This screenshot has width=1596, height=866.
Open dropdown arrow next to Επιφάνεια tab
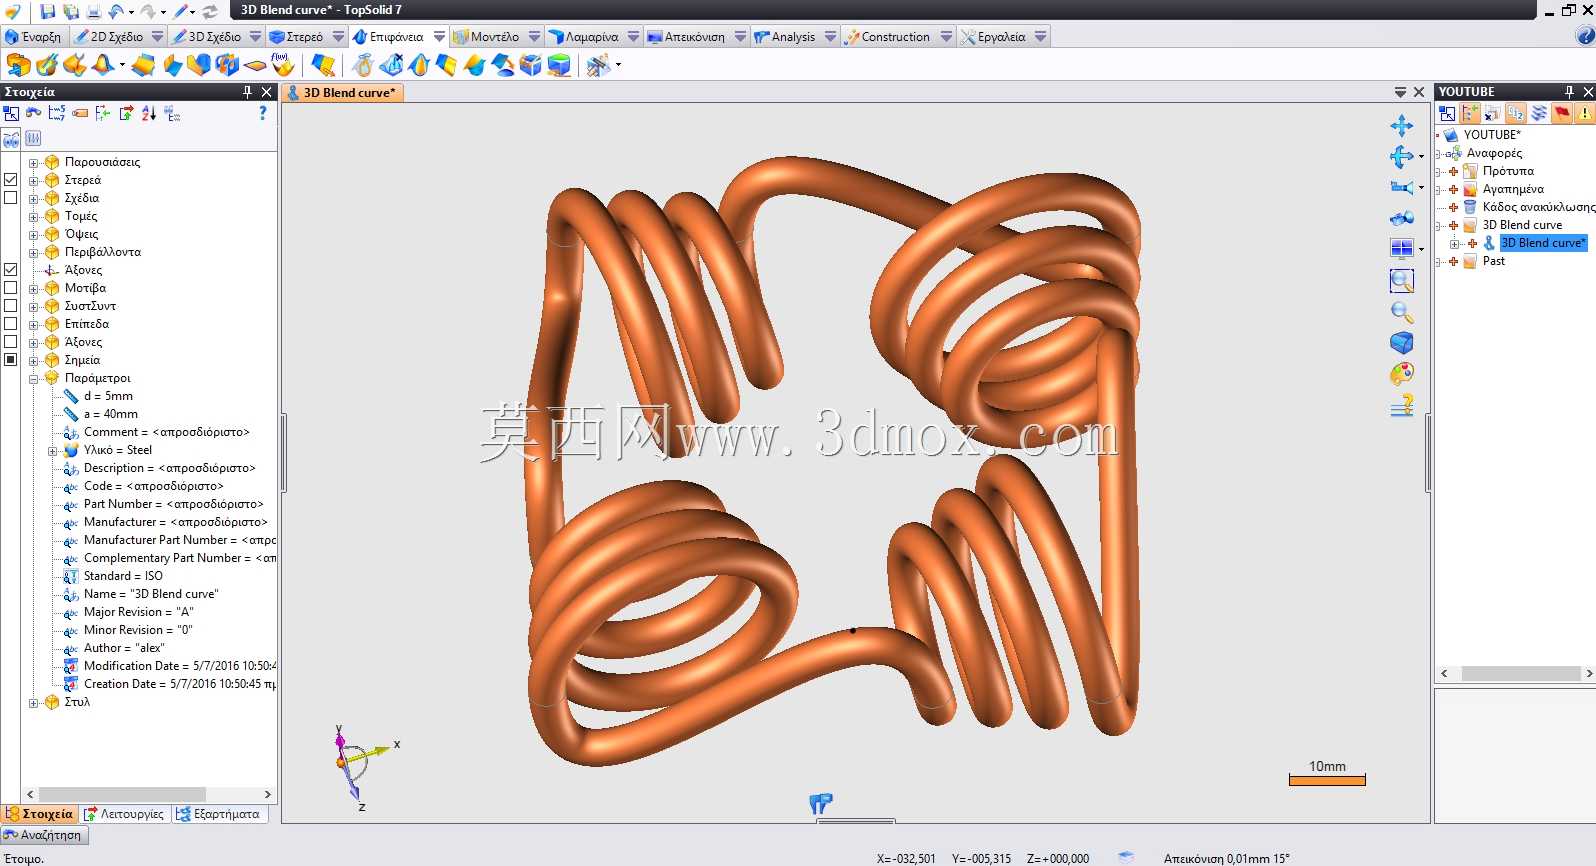point(439,36)
